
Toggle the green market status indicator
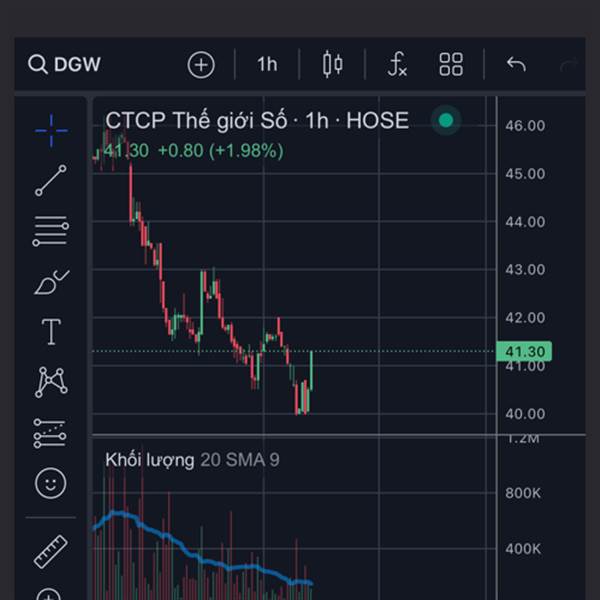coord(446,121)
